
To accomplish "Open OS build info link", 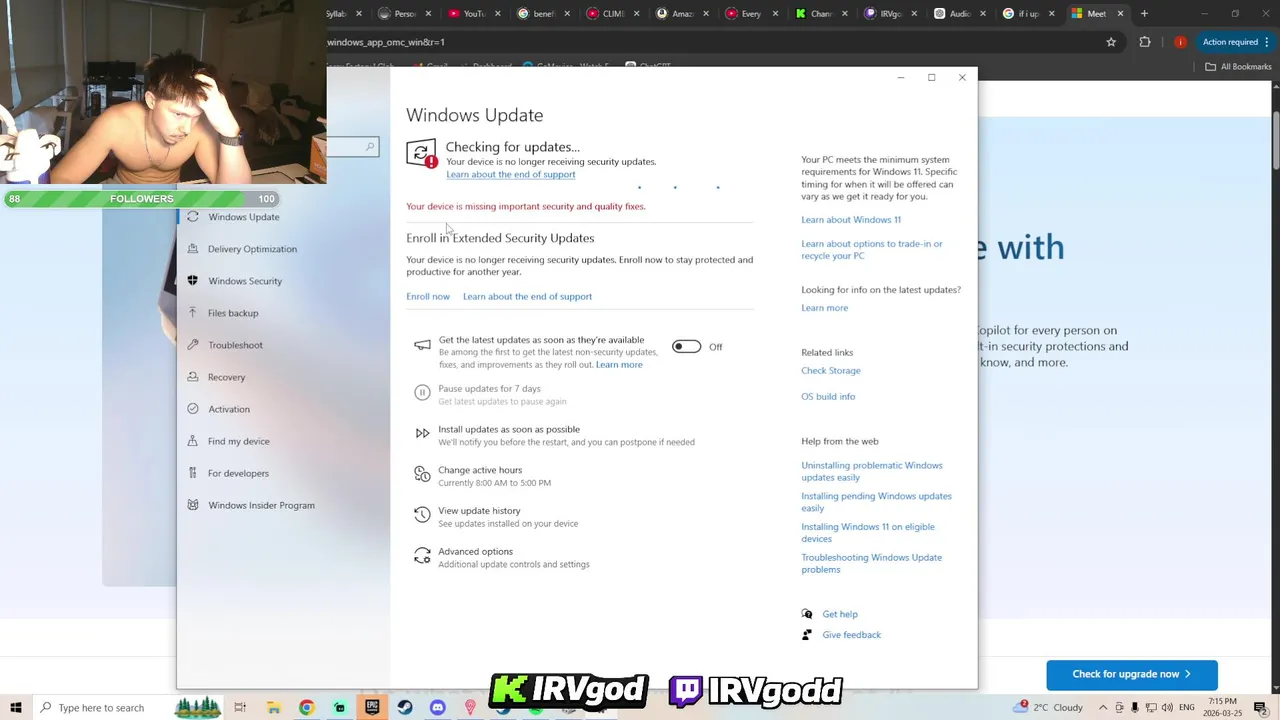I will (828, 397).
